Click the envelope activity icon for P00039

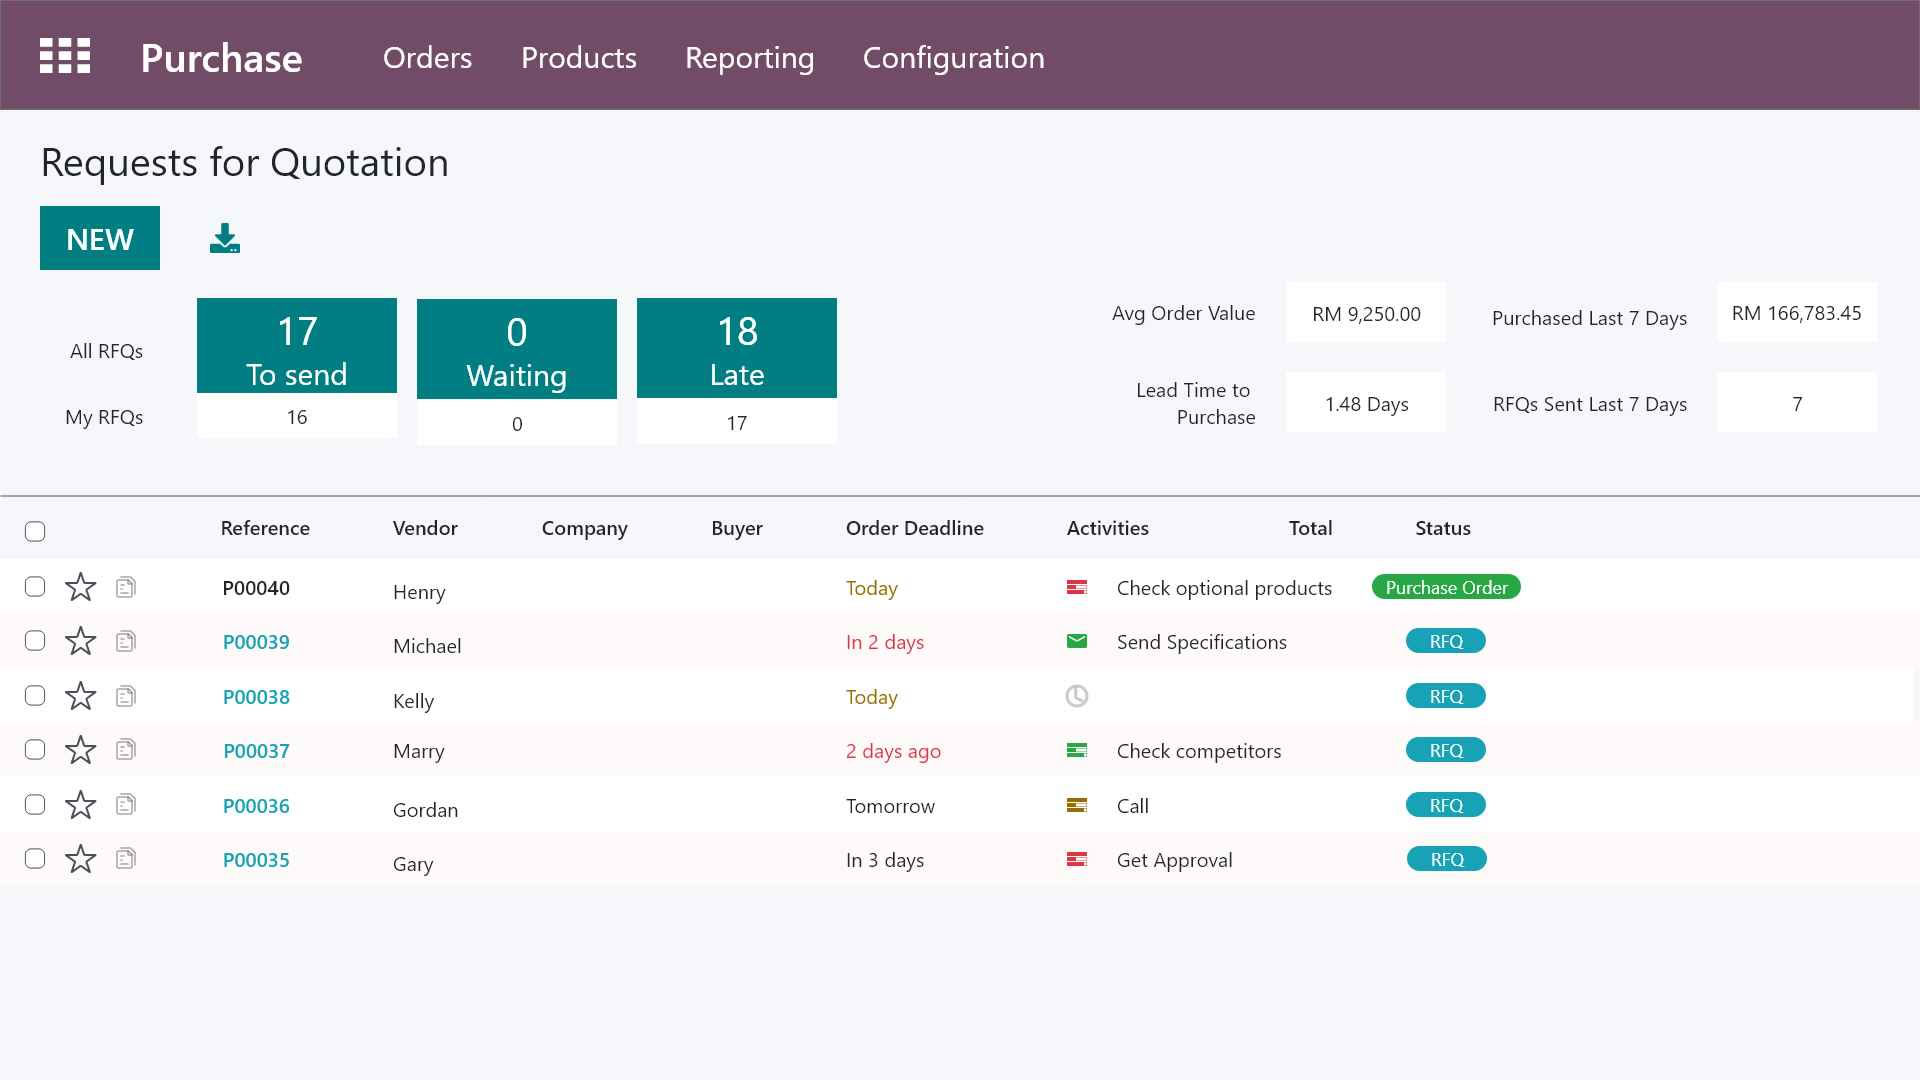click(x=1077, y=641)
